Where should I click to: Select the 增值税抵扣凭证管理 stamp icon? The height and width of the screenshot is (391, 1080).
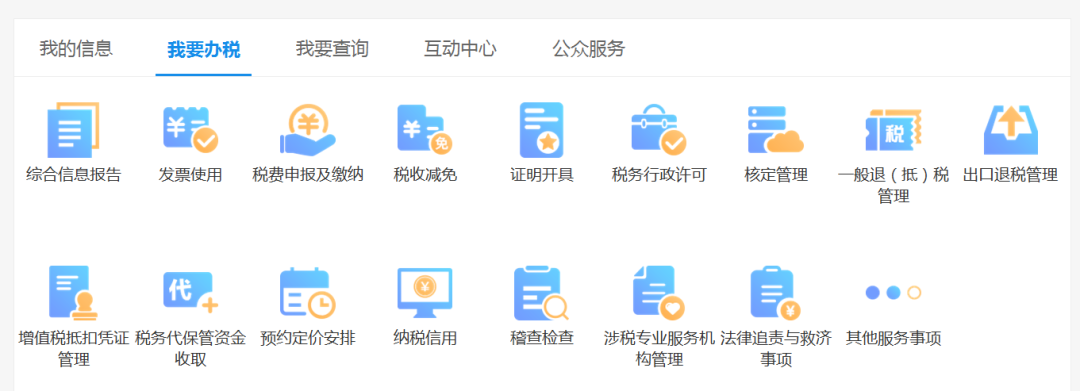[x=73, y=293]
